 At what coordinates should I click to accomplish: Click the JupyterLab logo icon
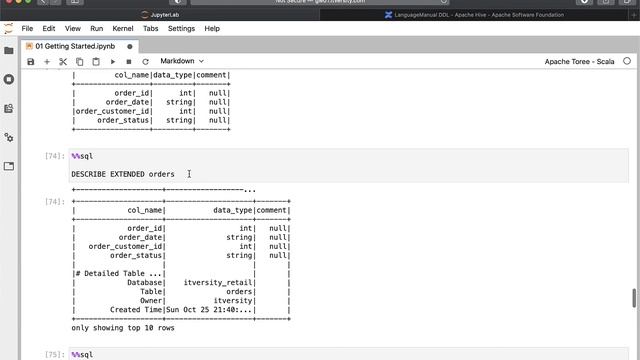[9, 29]
